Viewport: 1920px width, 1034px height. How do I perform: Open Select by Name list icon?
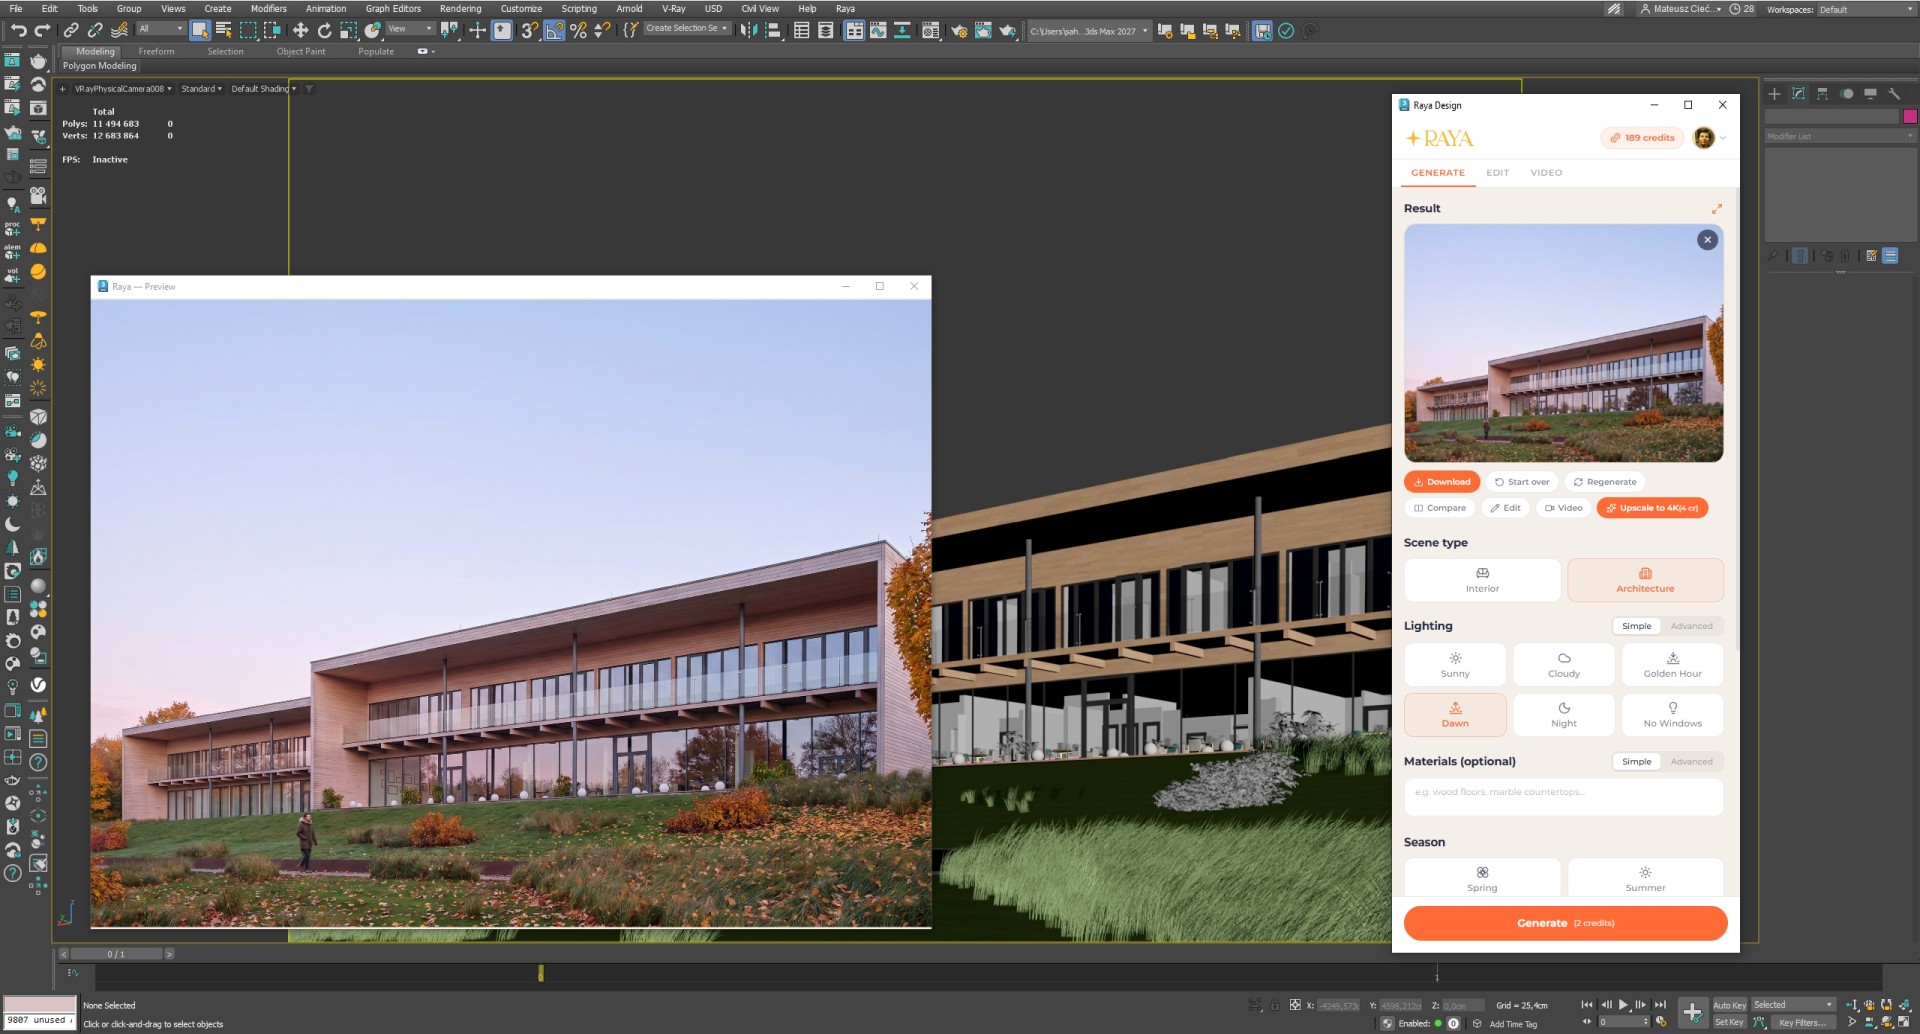224,30
